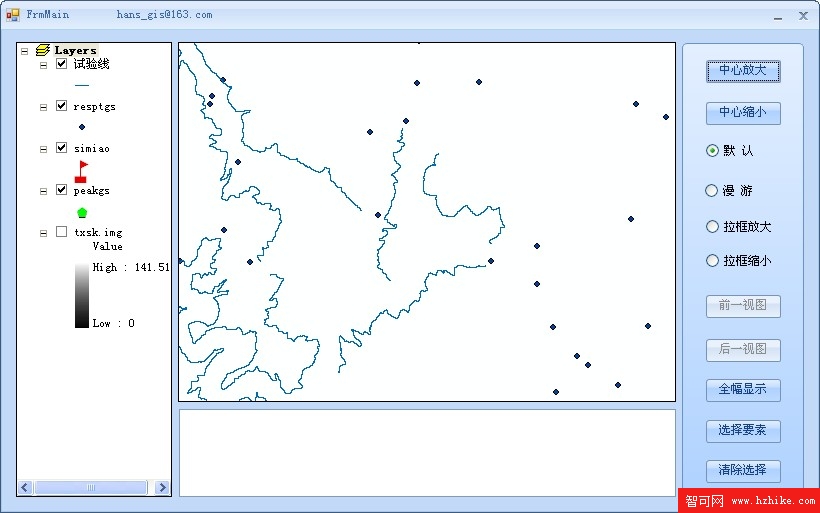
Task: Click the 清除选择 button
Action: pyautogui.click(x=743, y=471)
